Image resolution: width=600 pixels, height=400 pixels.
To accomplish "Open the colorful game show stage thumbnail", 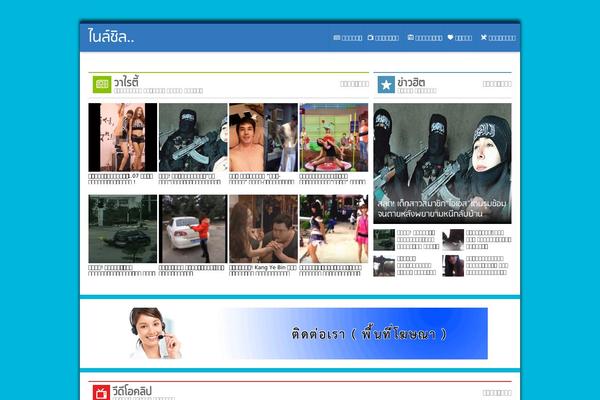I will click(x=334, y=137).
